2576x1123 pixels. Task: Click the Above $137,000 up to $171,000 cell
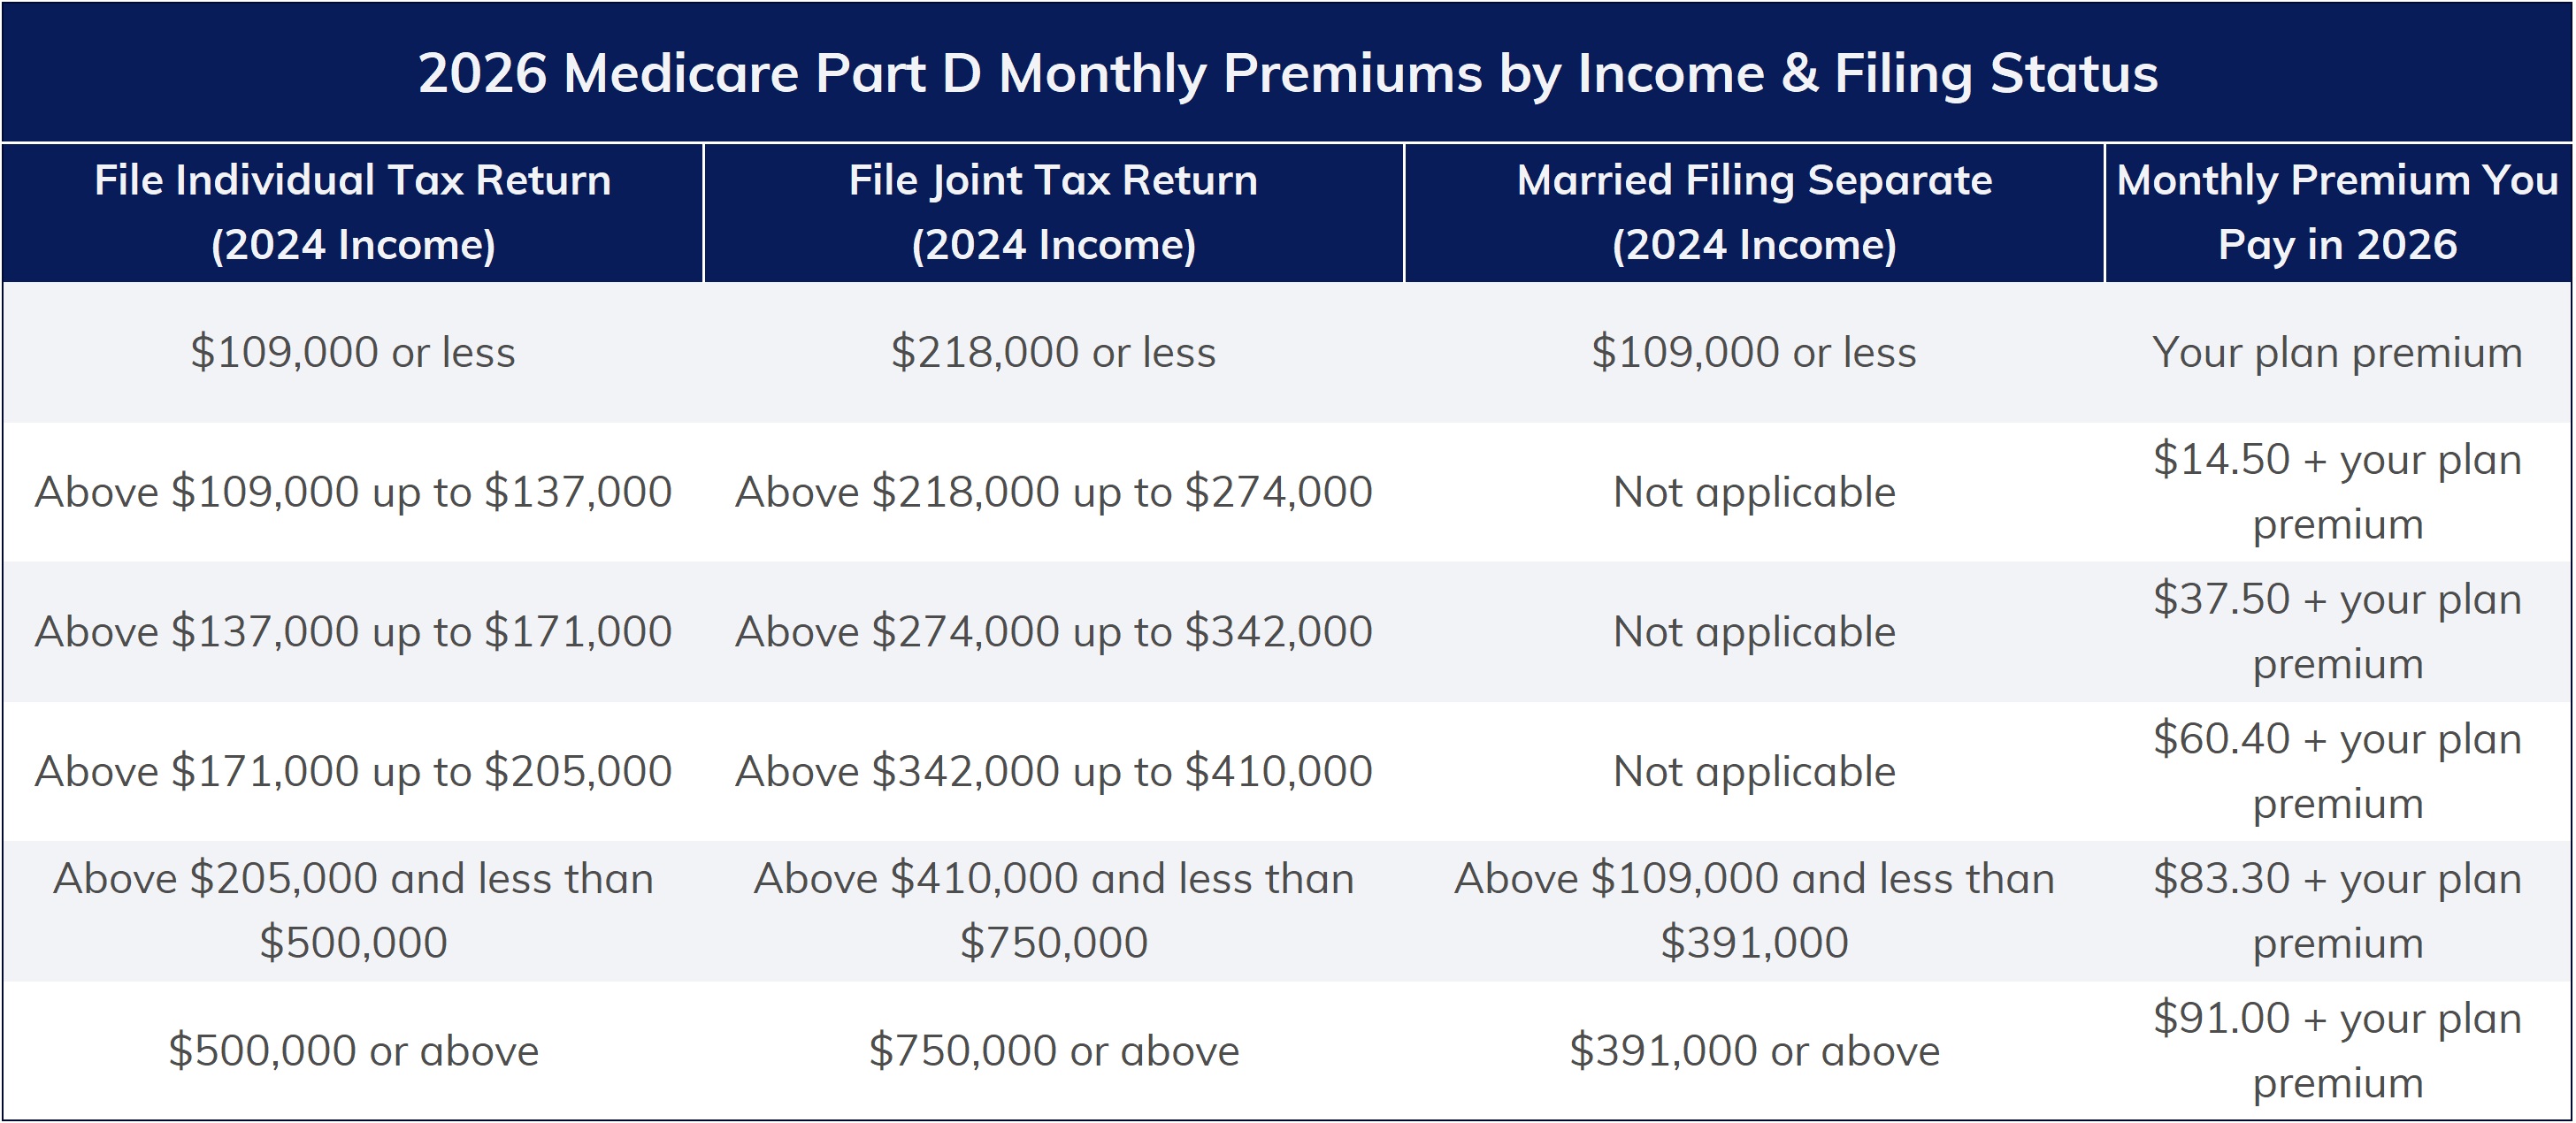352,632
